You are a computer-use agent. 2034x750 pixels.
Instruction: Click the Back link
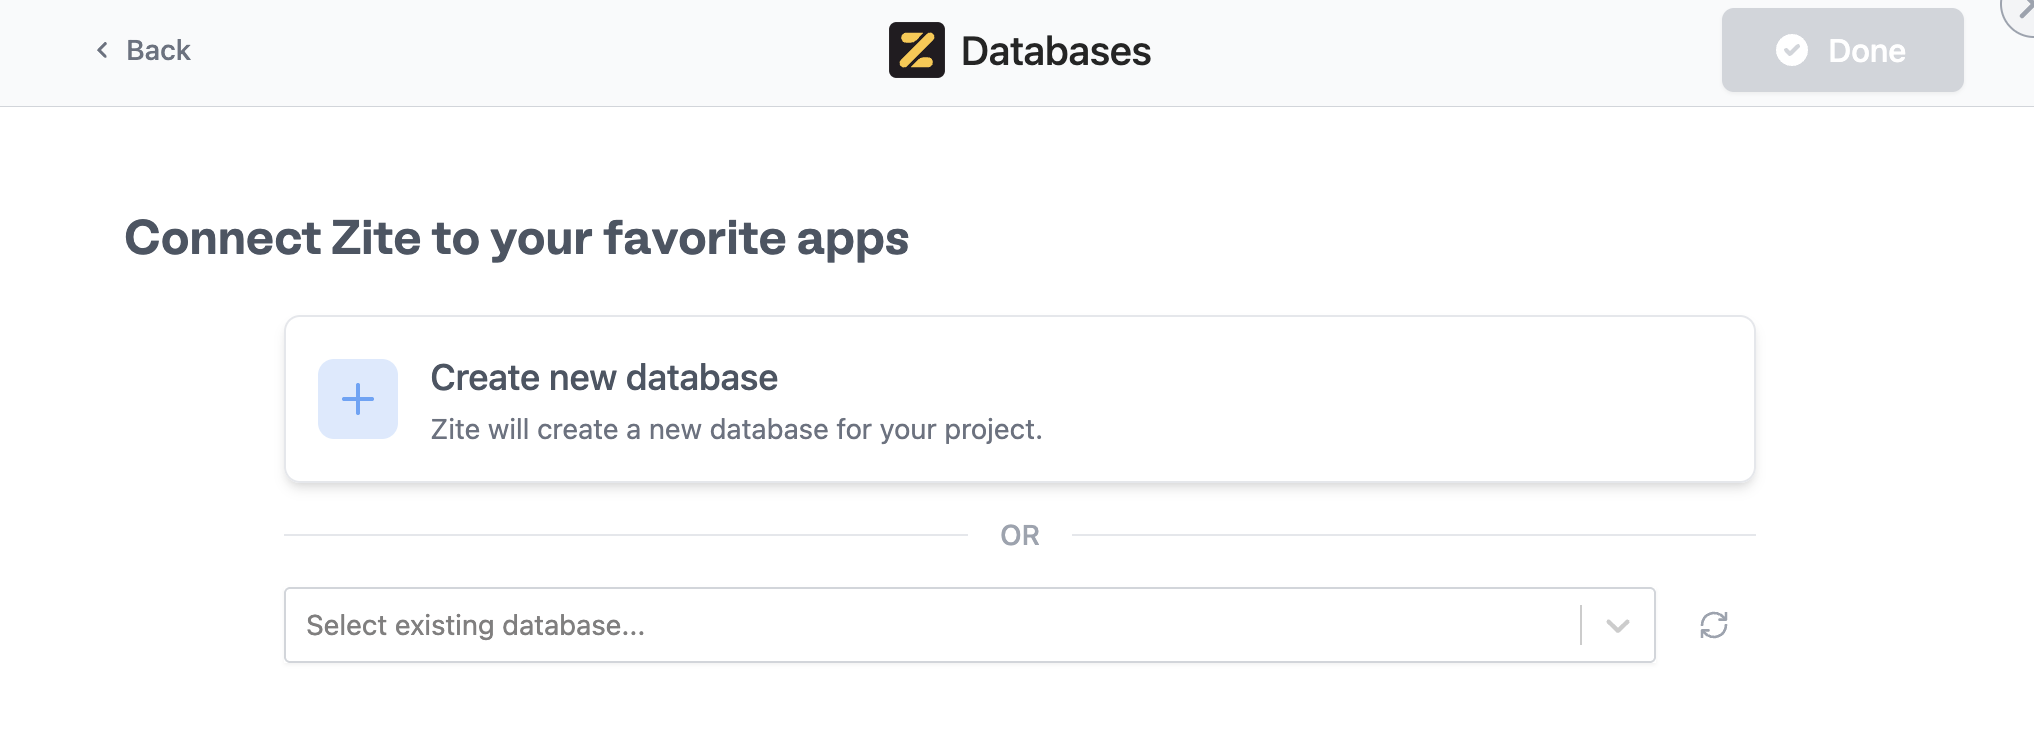[157, 50]
